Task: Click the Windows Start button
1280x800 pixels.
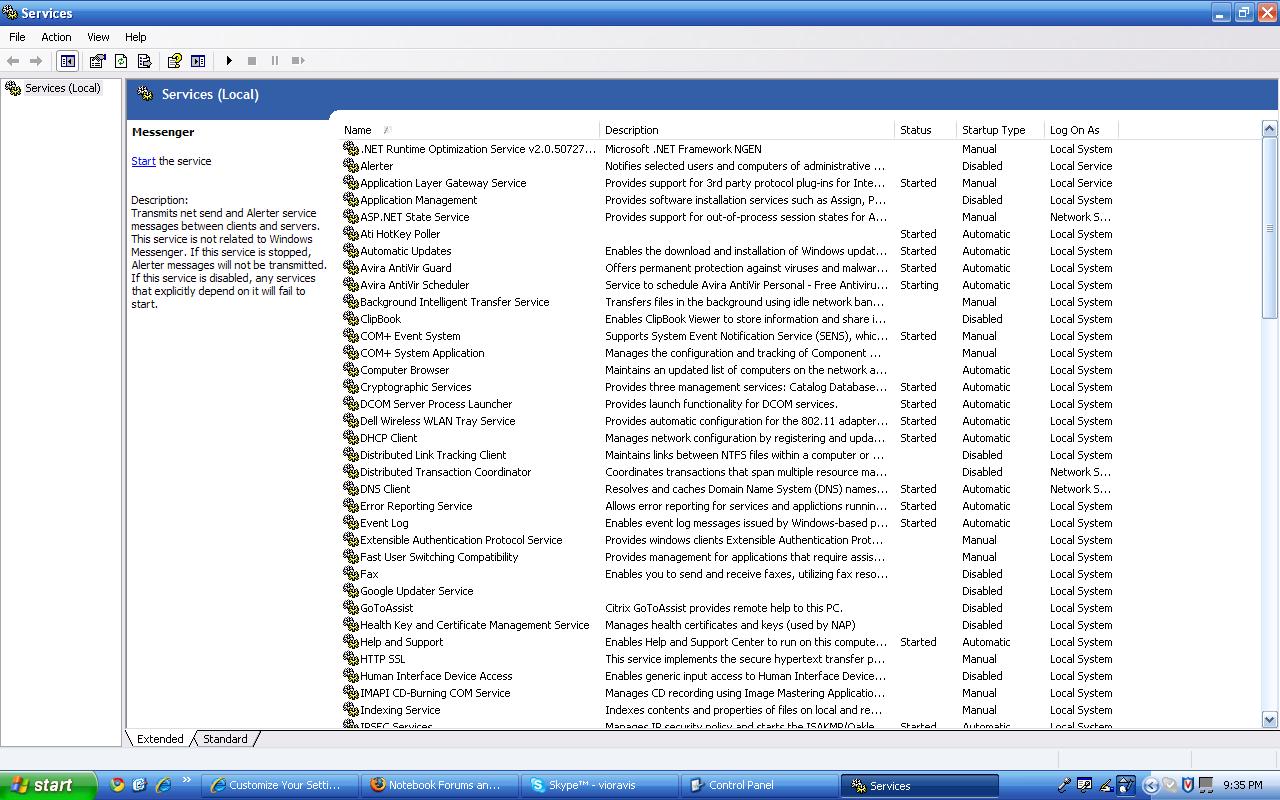Action: (48, 785)
